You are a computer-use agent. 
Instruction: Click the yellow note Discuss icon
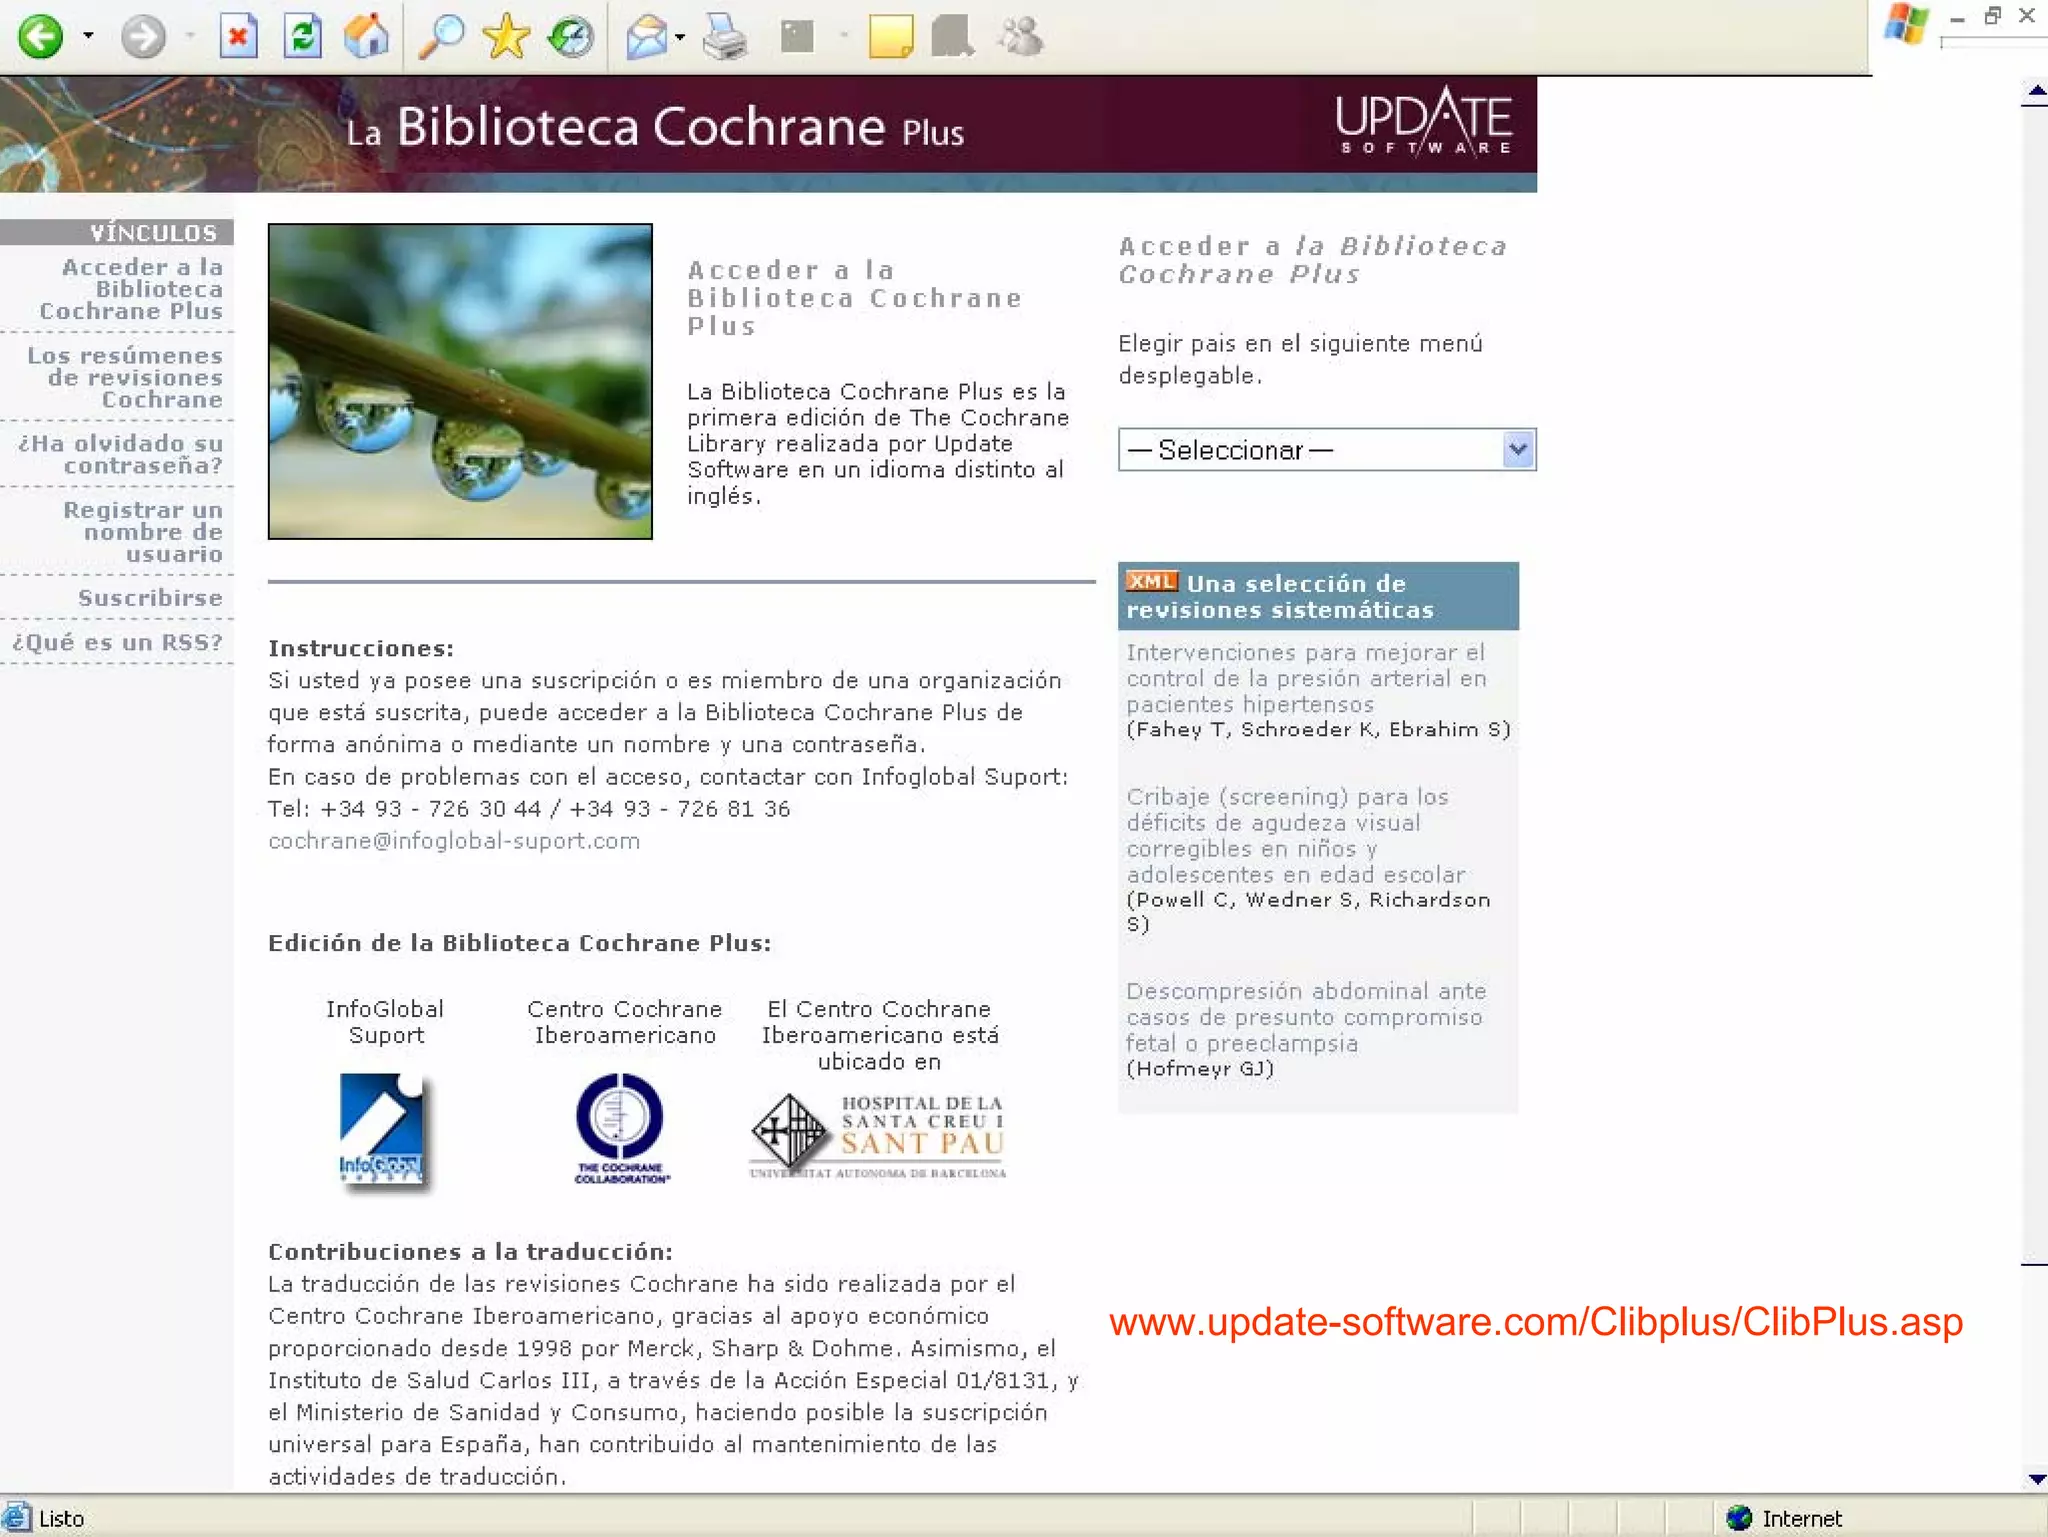pos(890,37)
